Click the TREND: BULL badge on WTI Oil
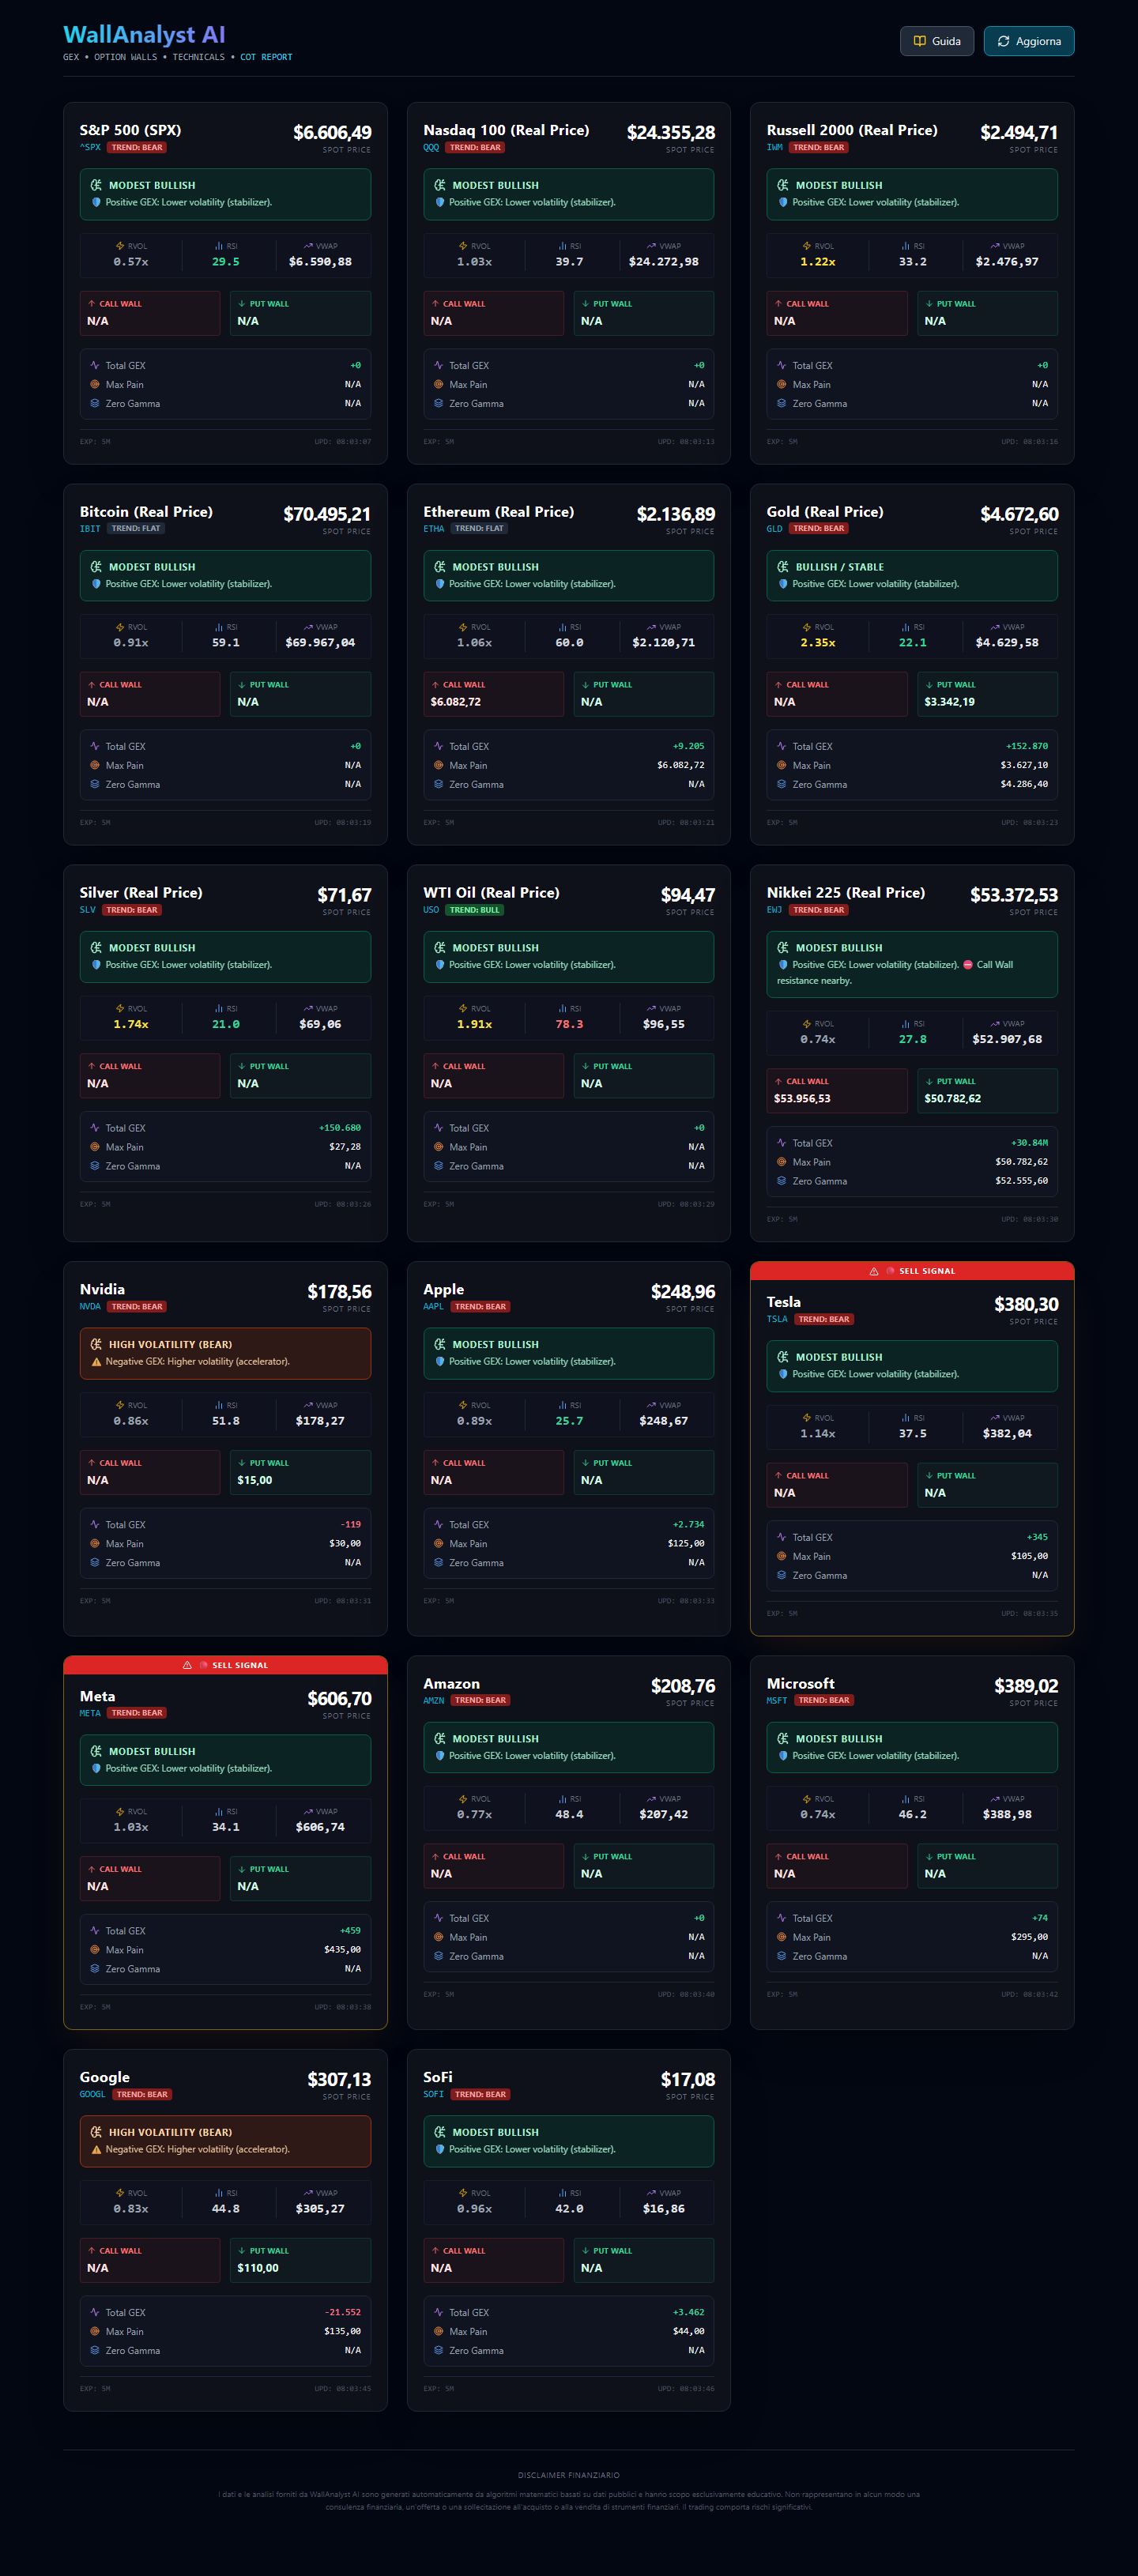1138x2576 pixels. pyautogui.click(x=474, y=910)
